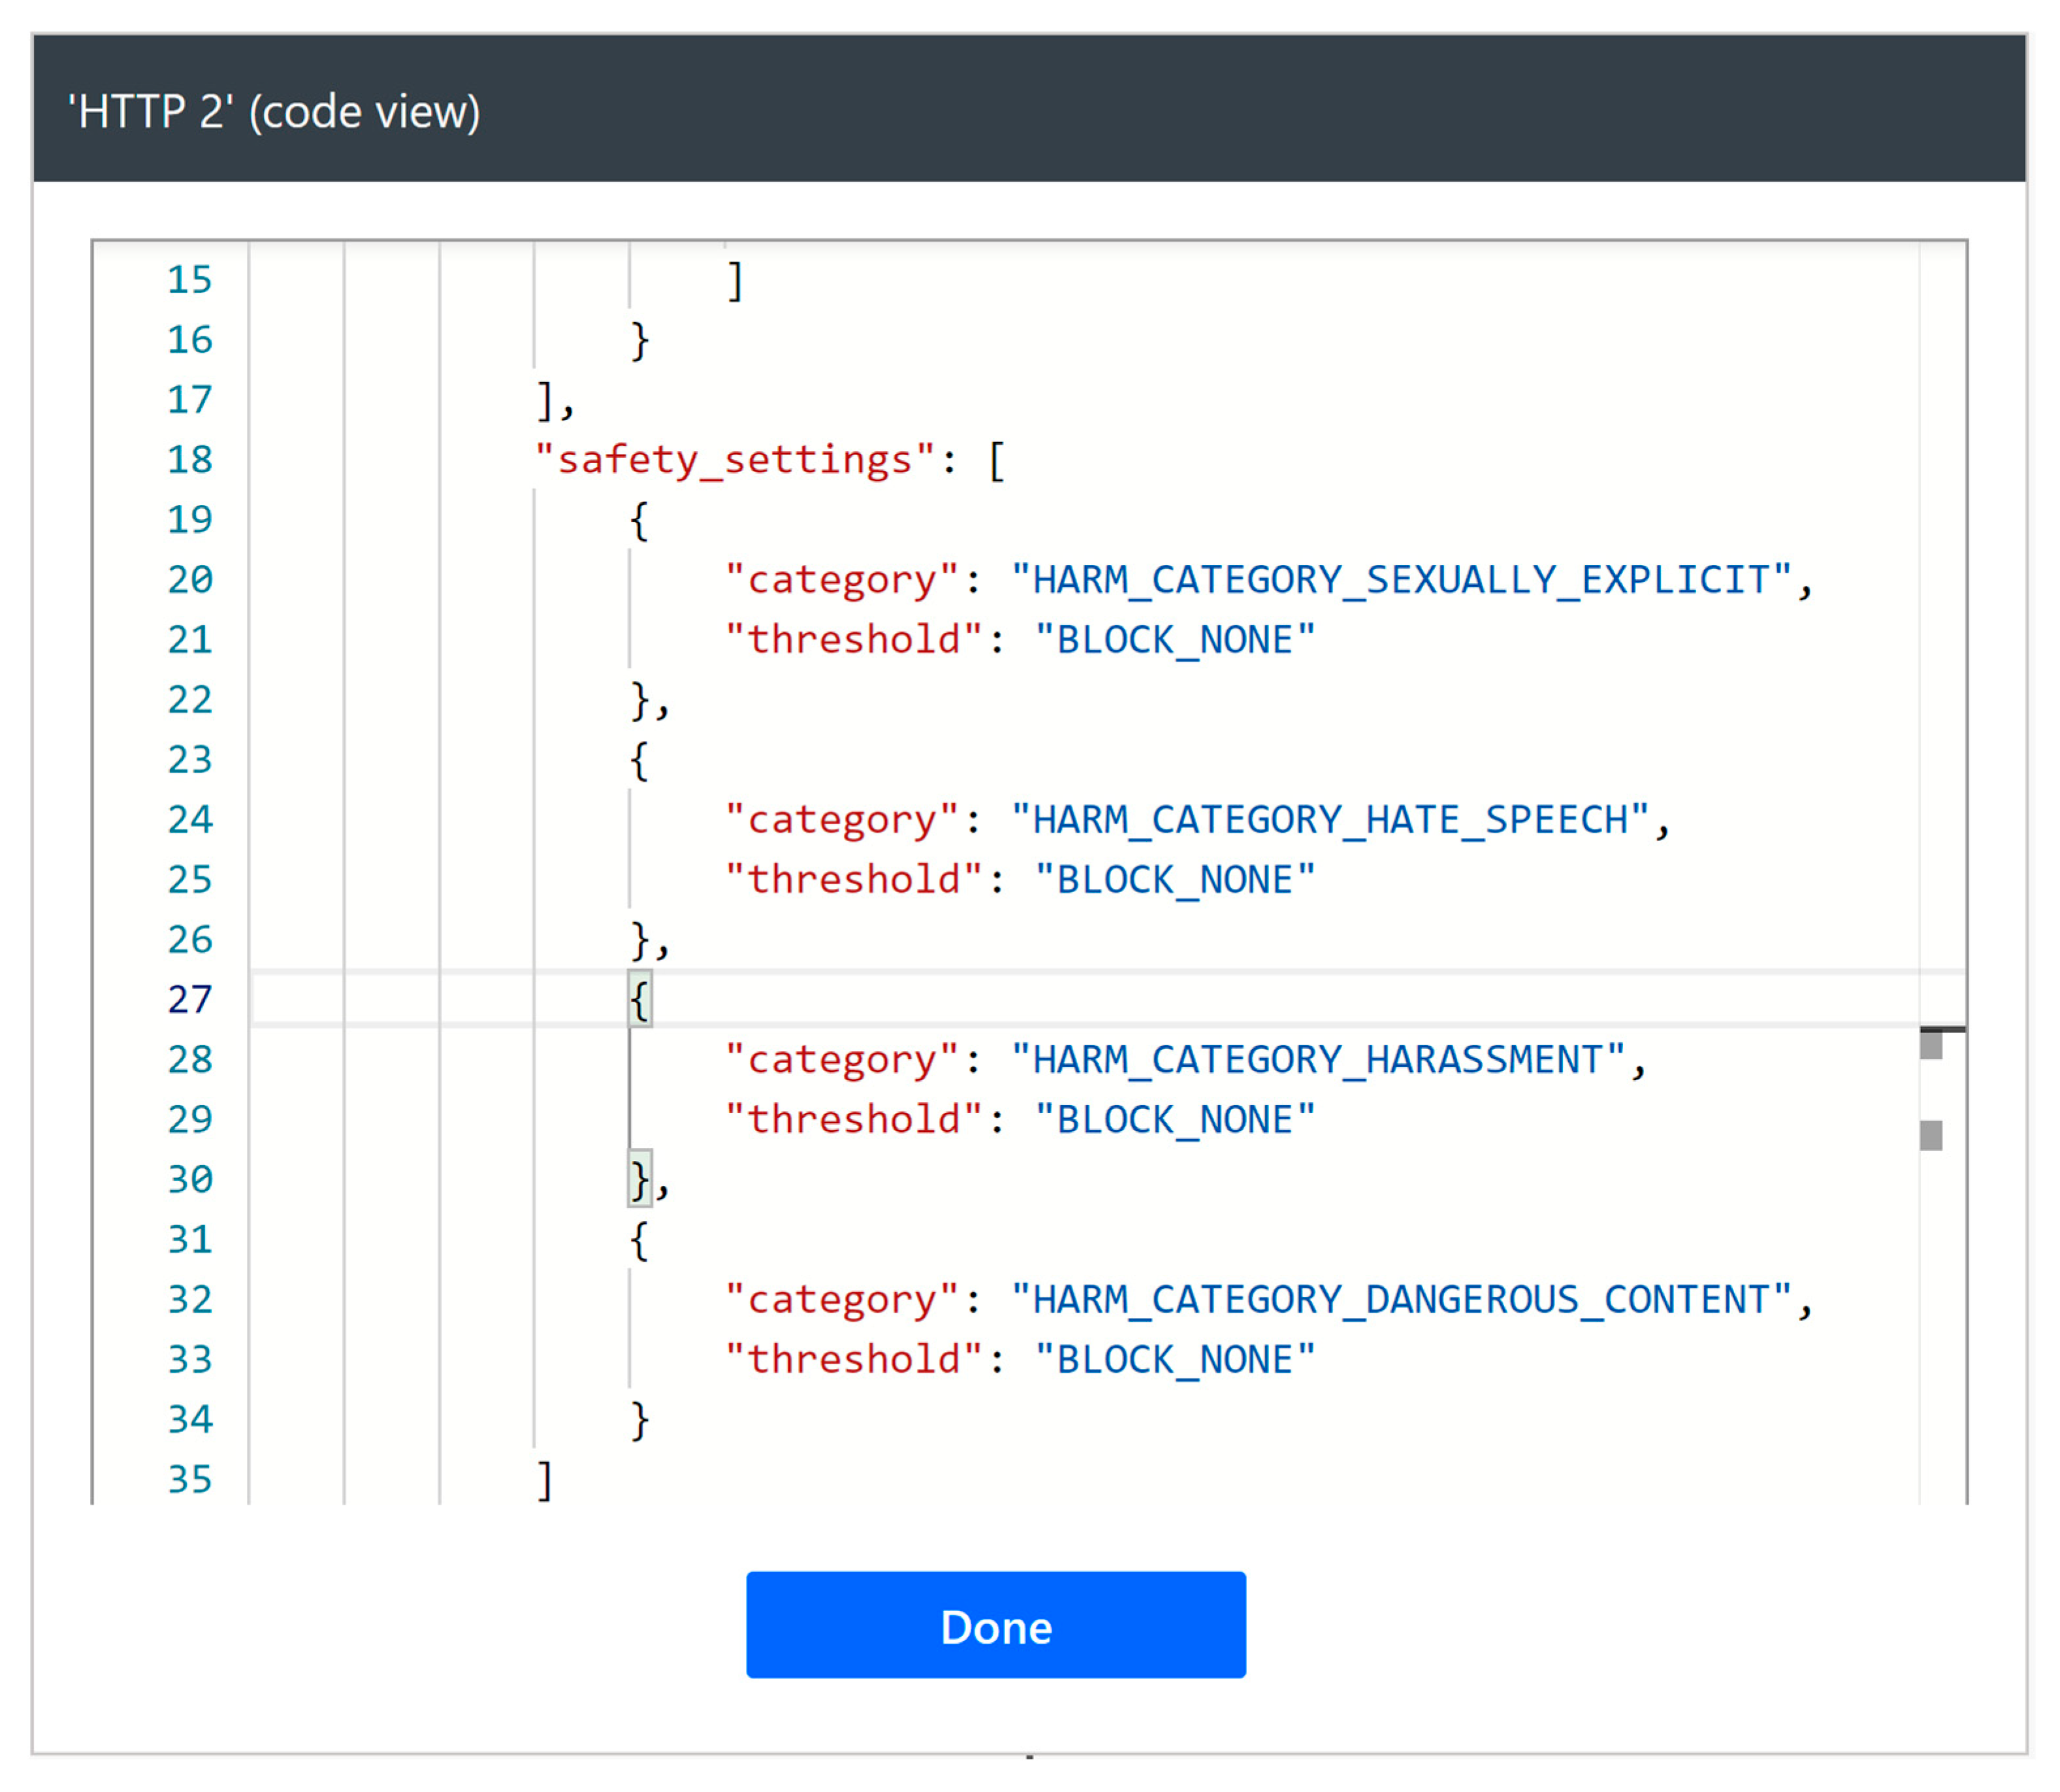Click line number 27 in gutter

point(189,1000)
